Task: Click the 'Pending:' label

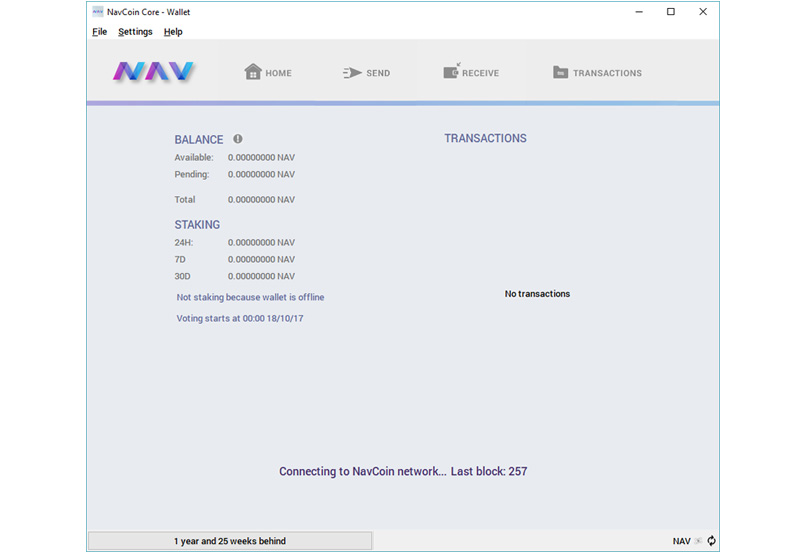Action: 192,175
